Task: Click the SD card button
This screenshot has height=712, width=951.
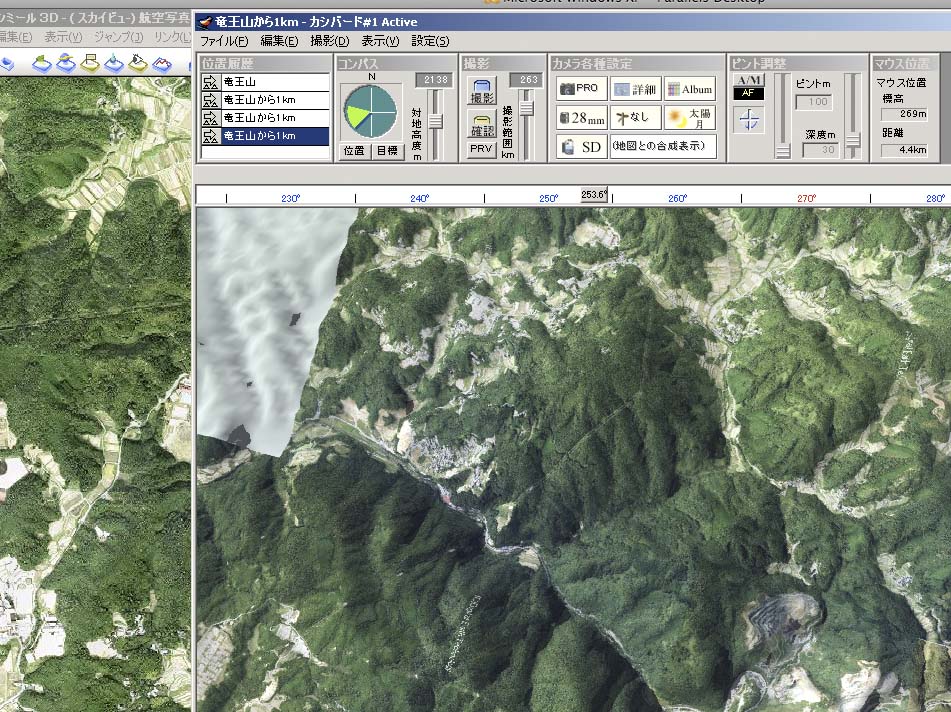Action: [580, 147]
